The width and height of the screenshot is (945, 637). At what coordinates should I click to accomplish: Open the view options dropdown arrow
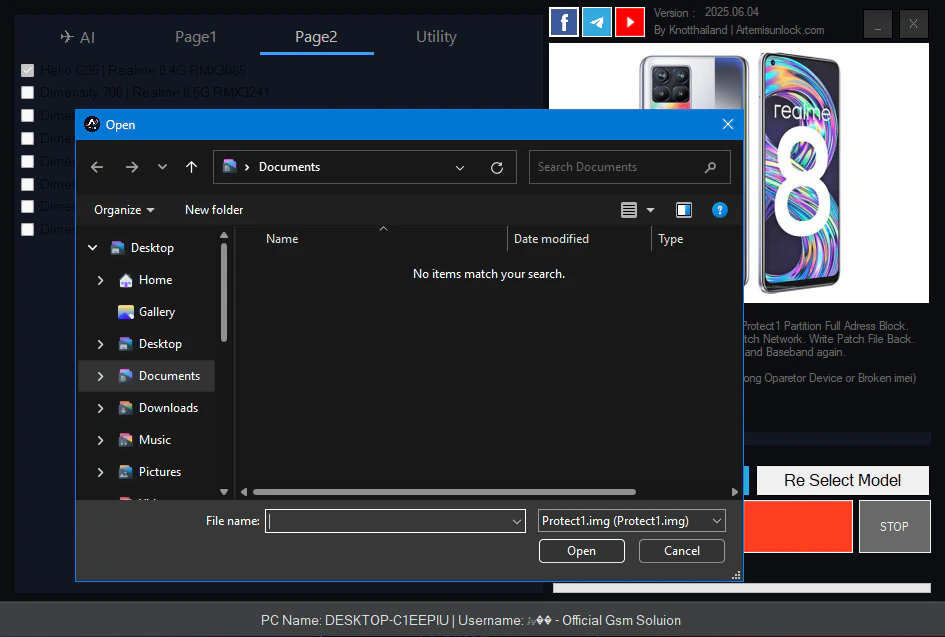pyautogui.click(x=650, y=210)
